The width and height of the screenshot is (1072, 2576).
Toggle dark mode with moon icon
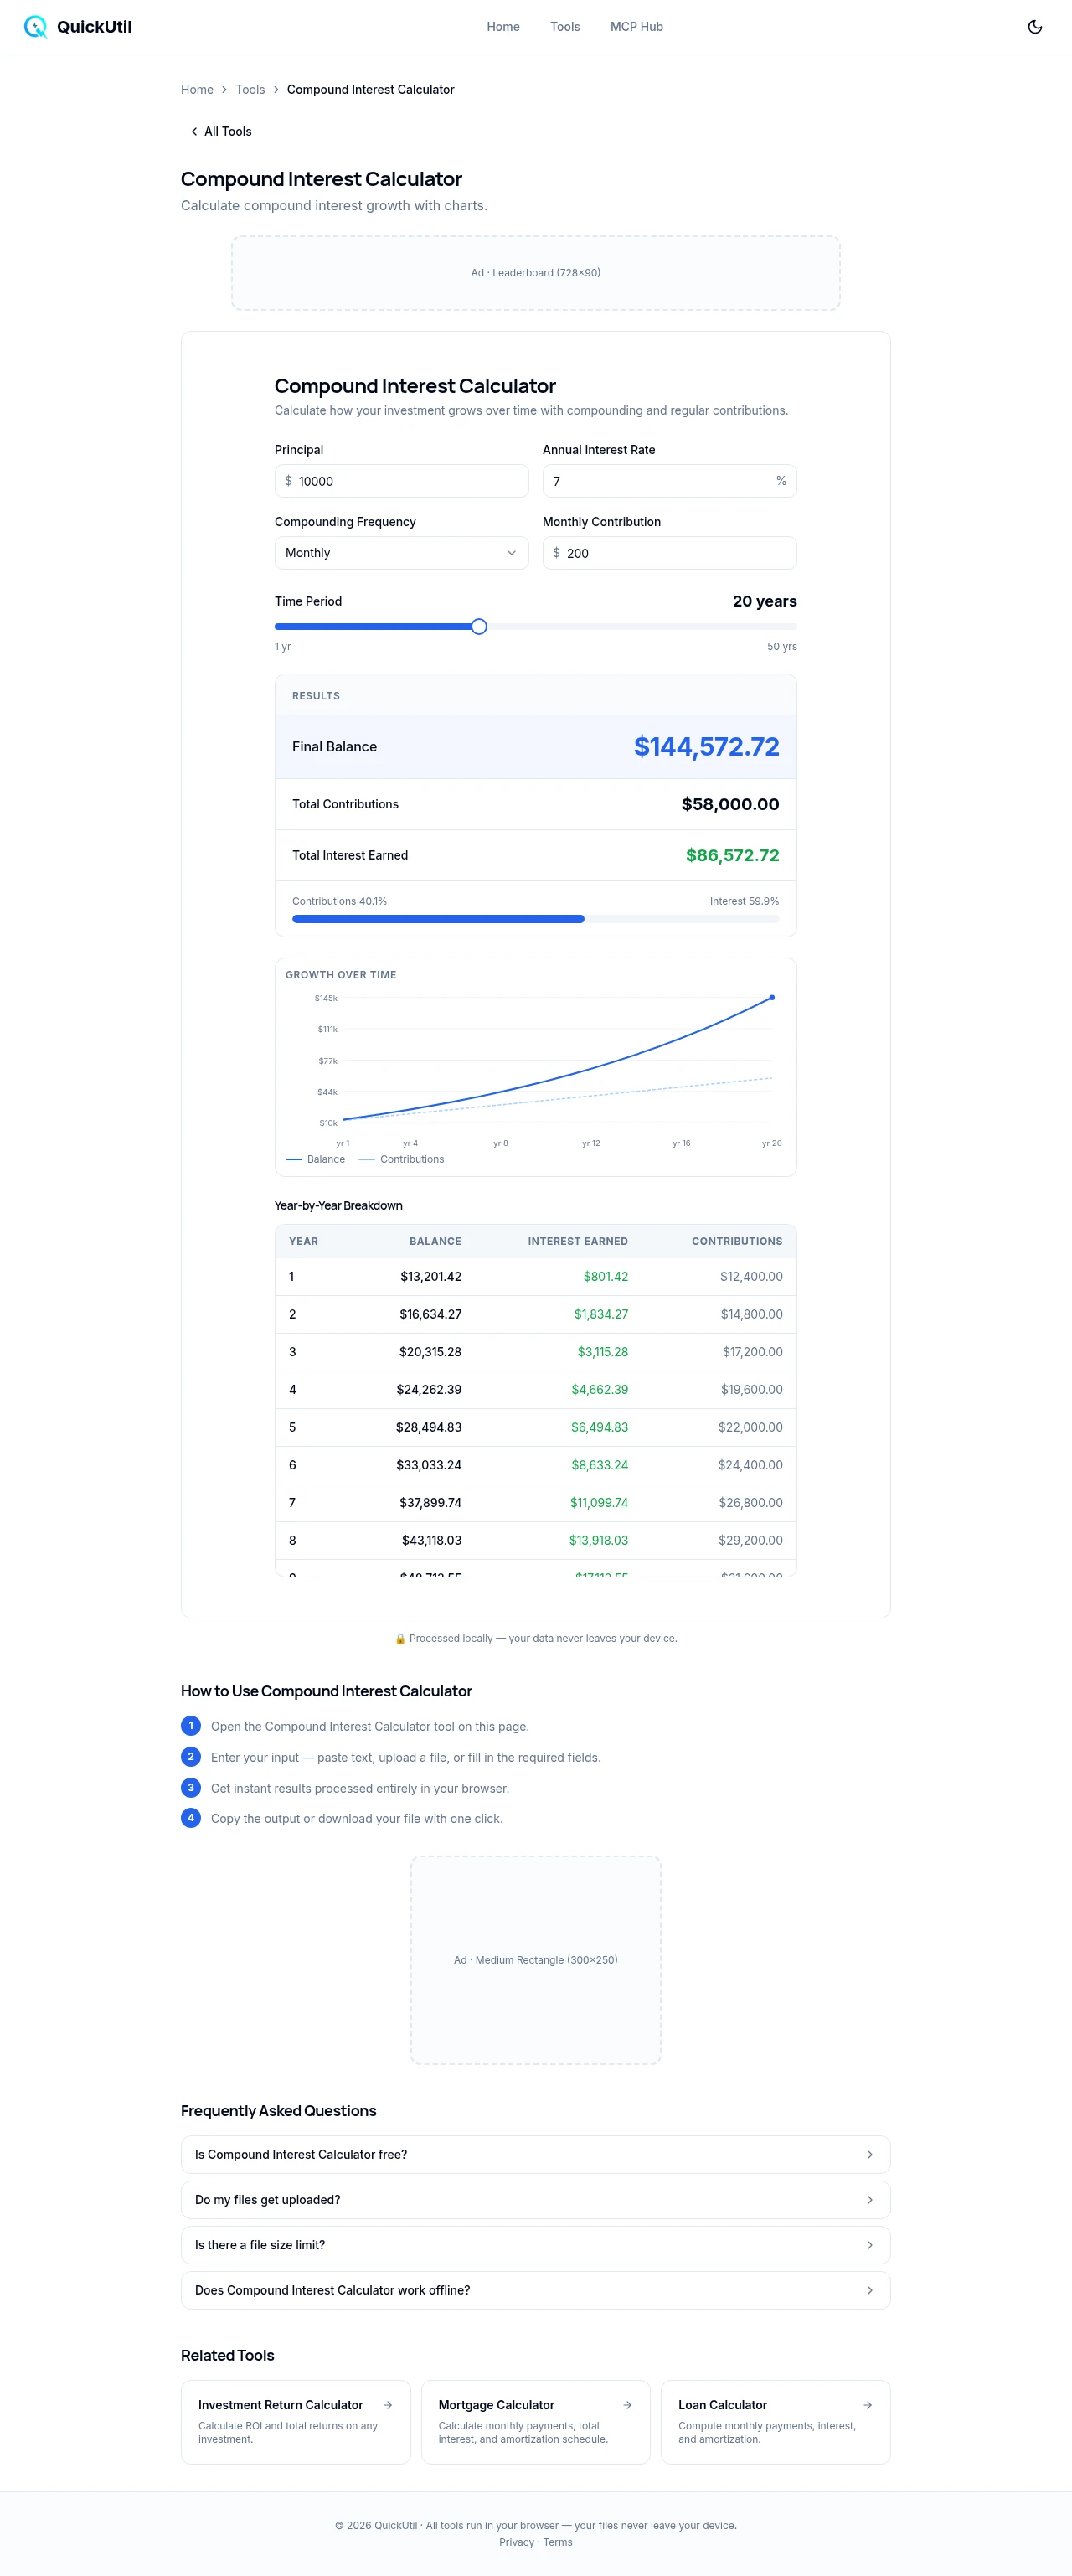1034,27
